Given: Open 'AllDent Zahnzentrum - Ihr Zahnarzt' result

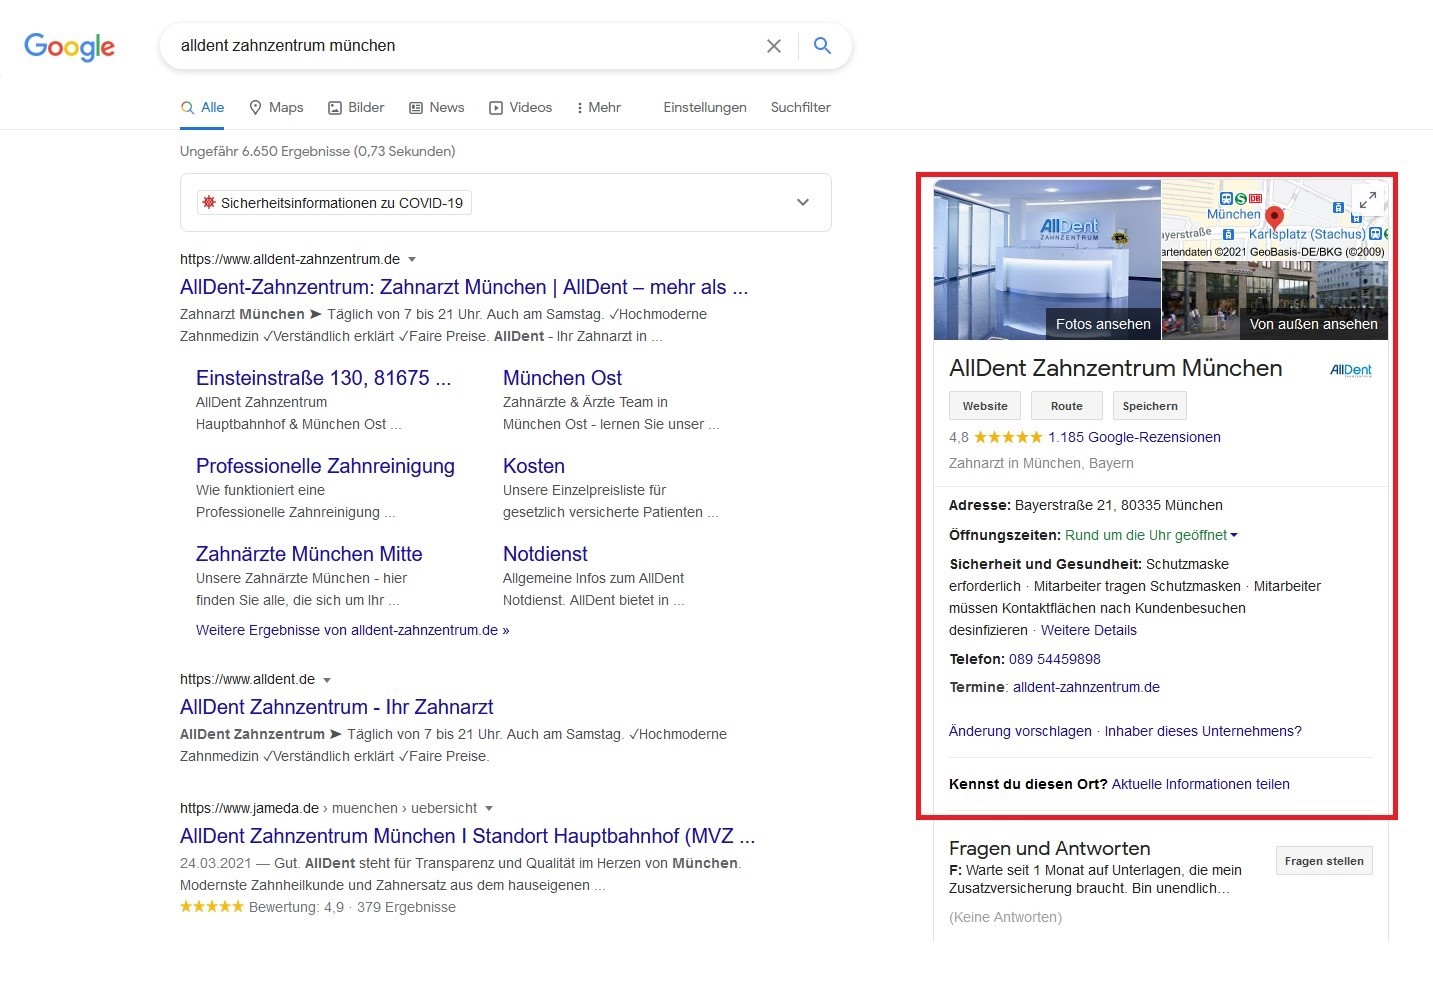Looking at the screenshot, I should [337, 707].
